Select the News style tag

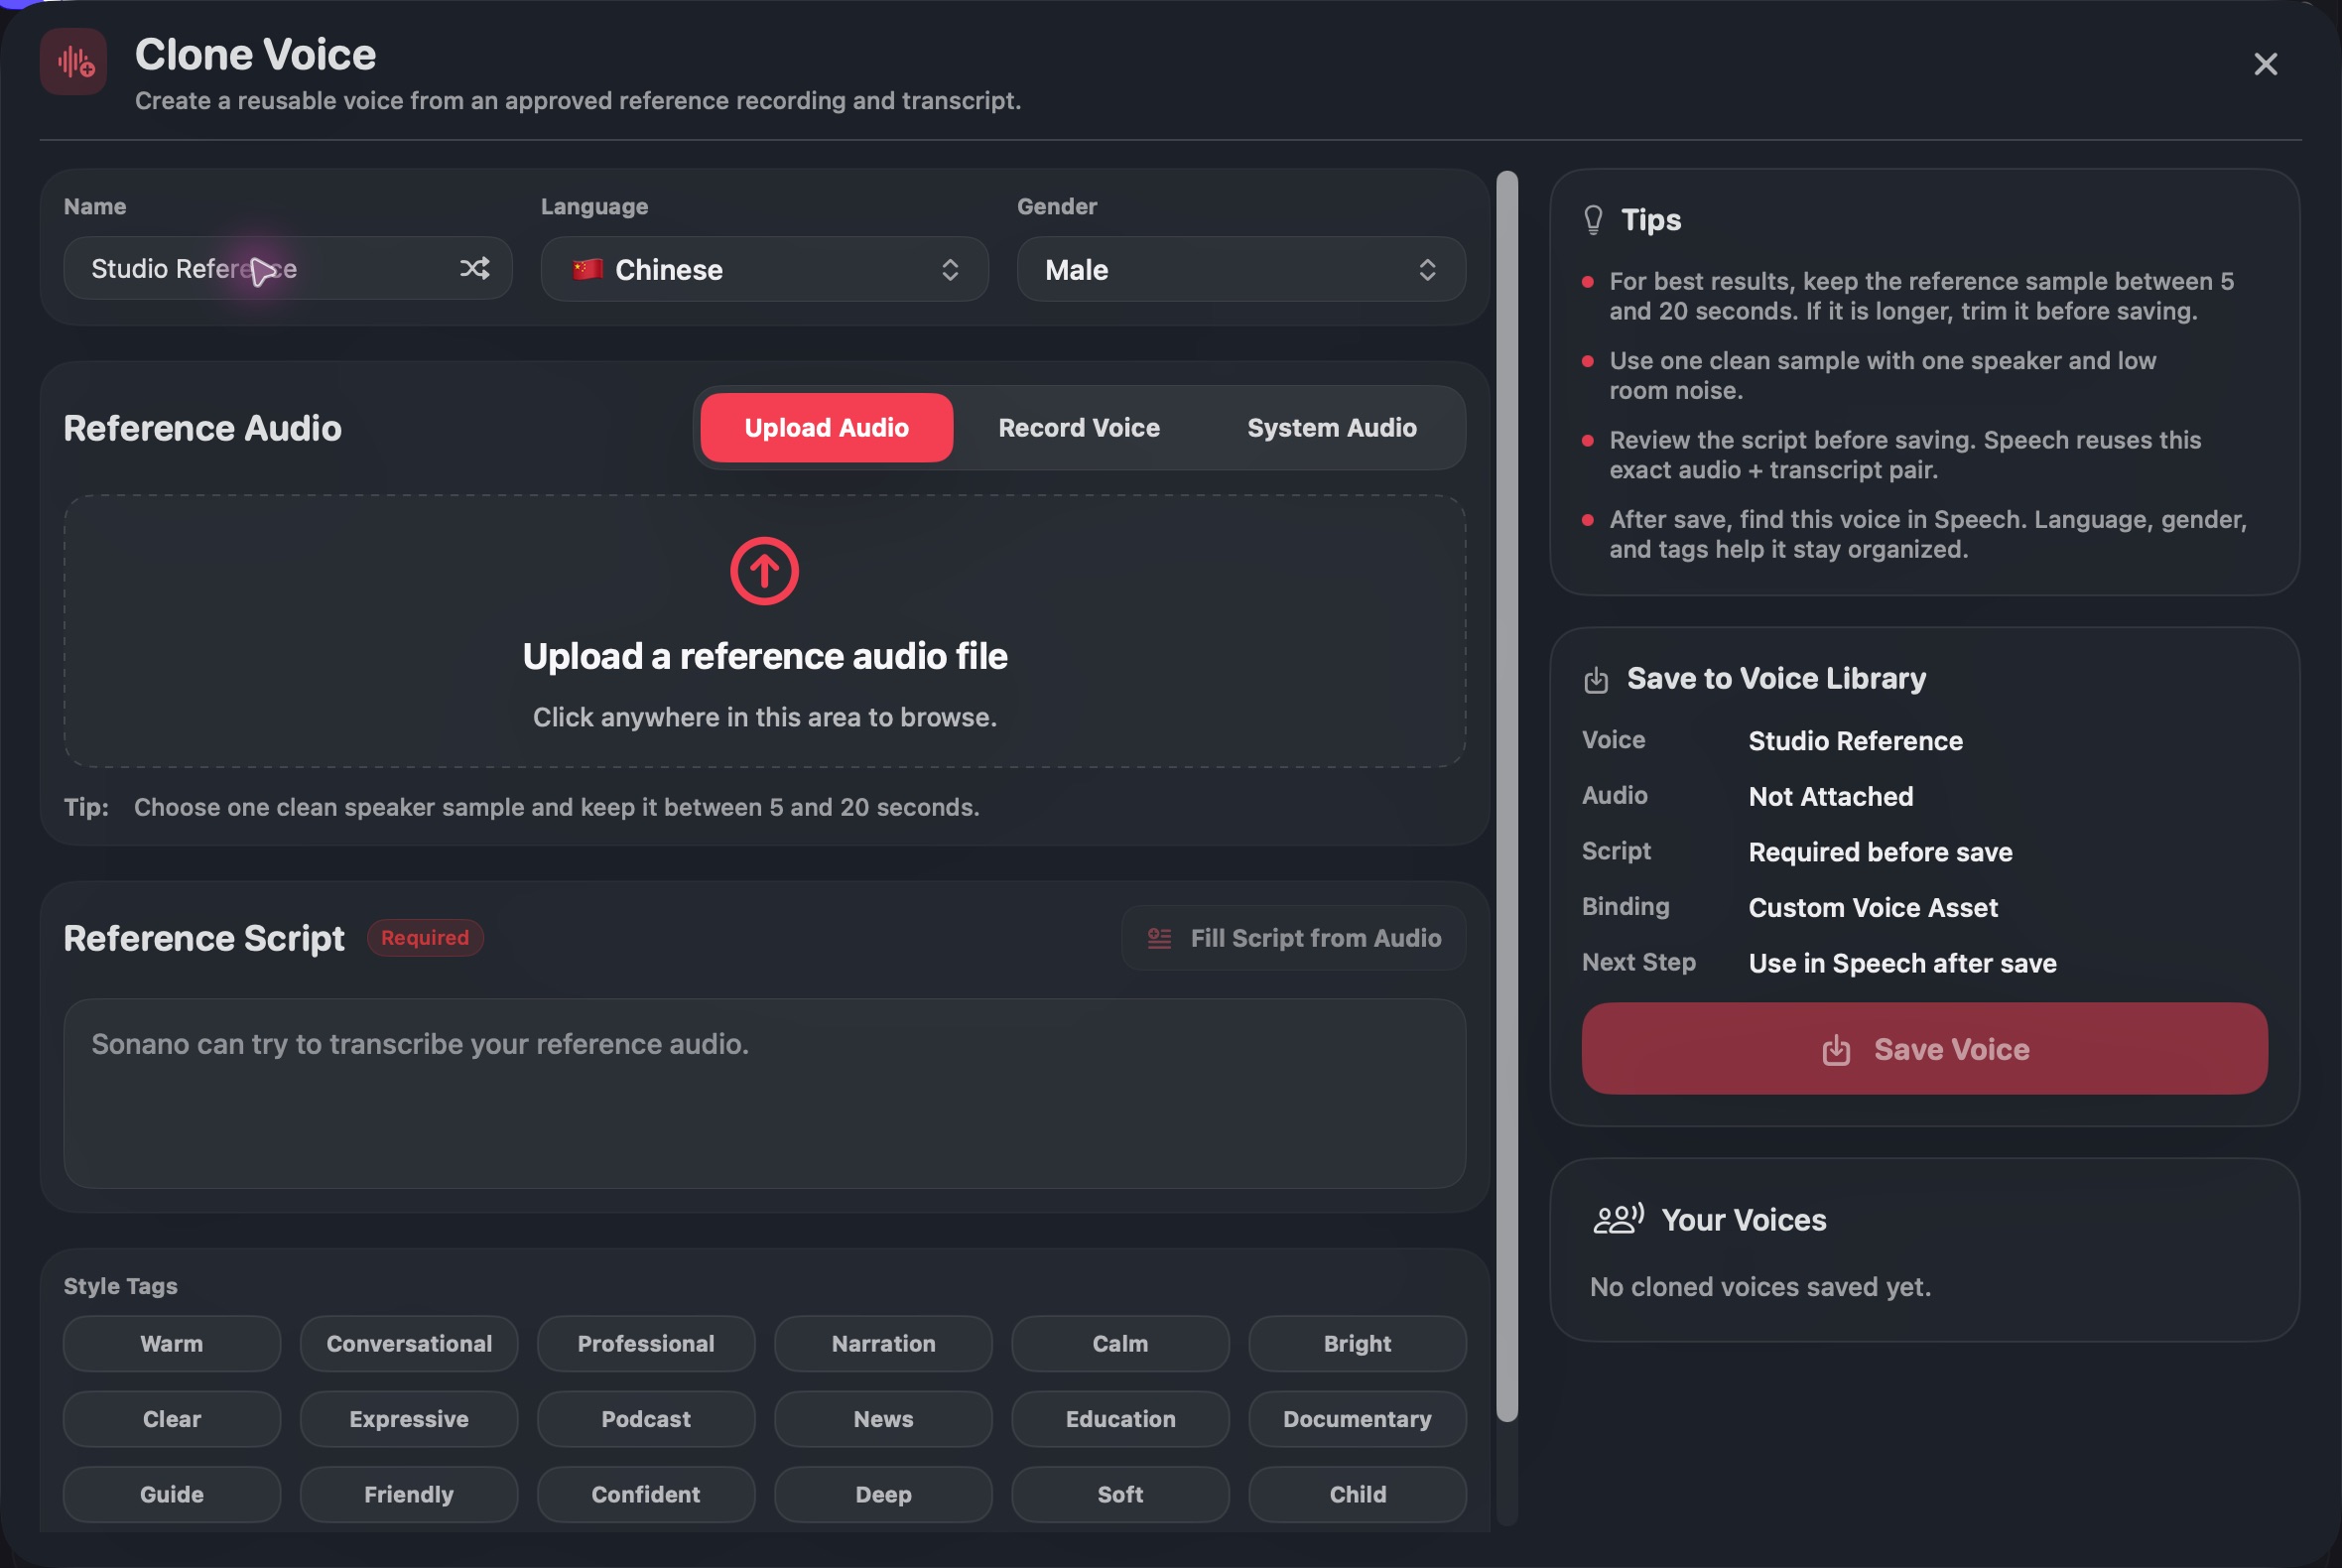tap(883, 1419)
